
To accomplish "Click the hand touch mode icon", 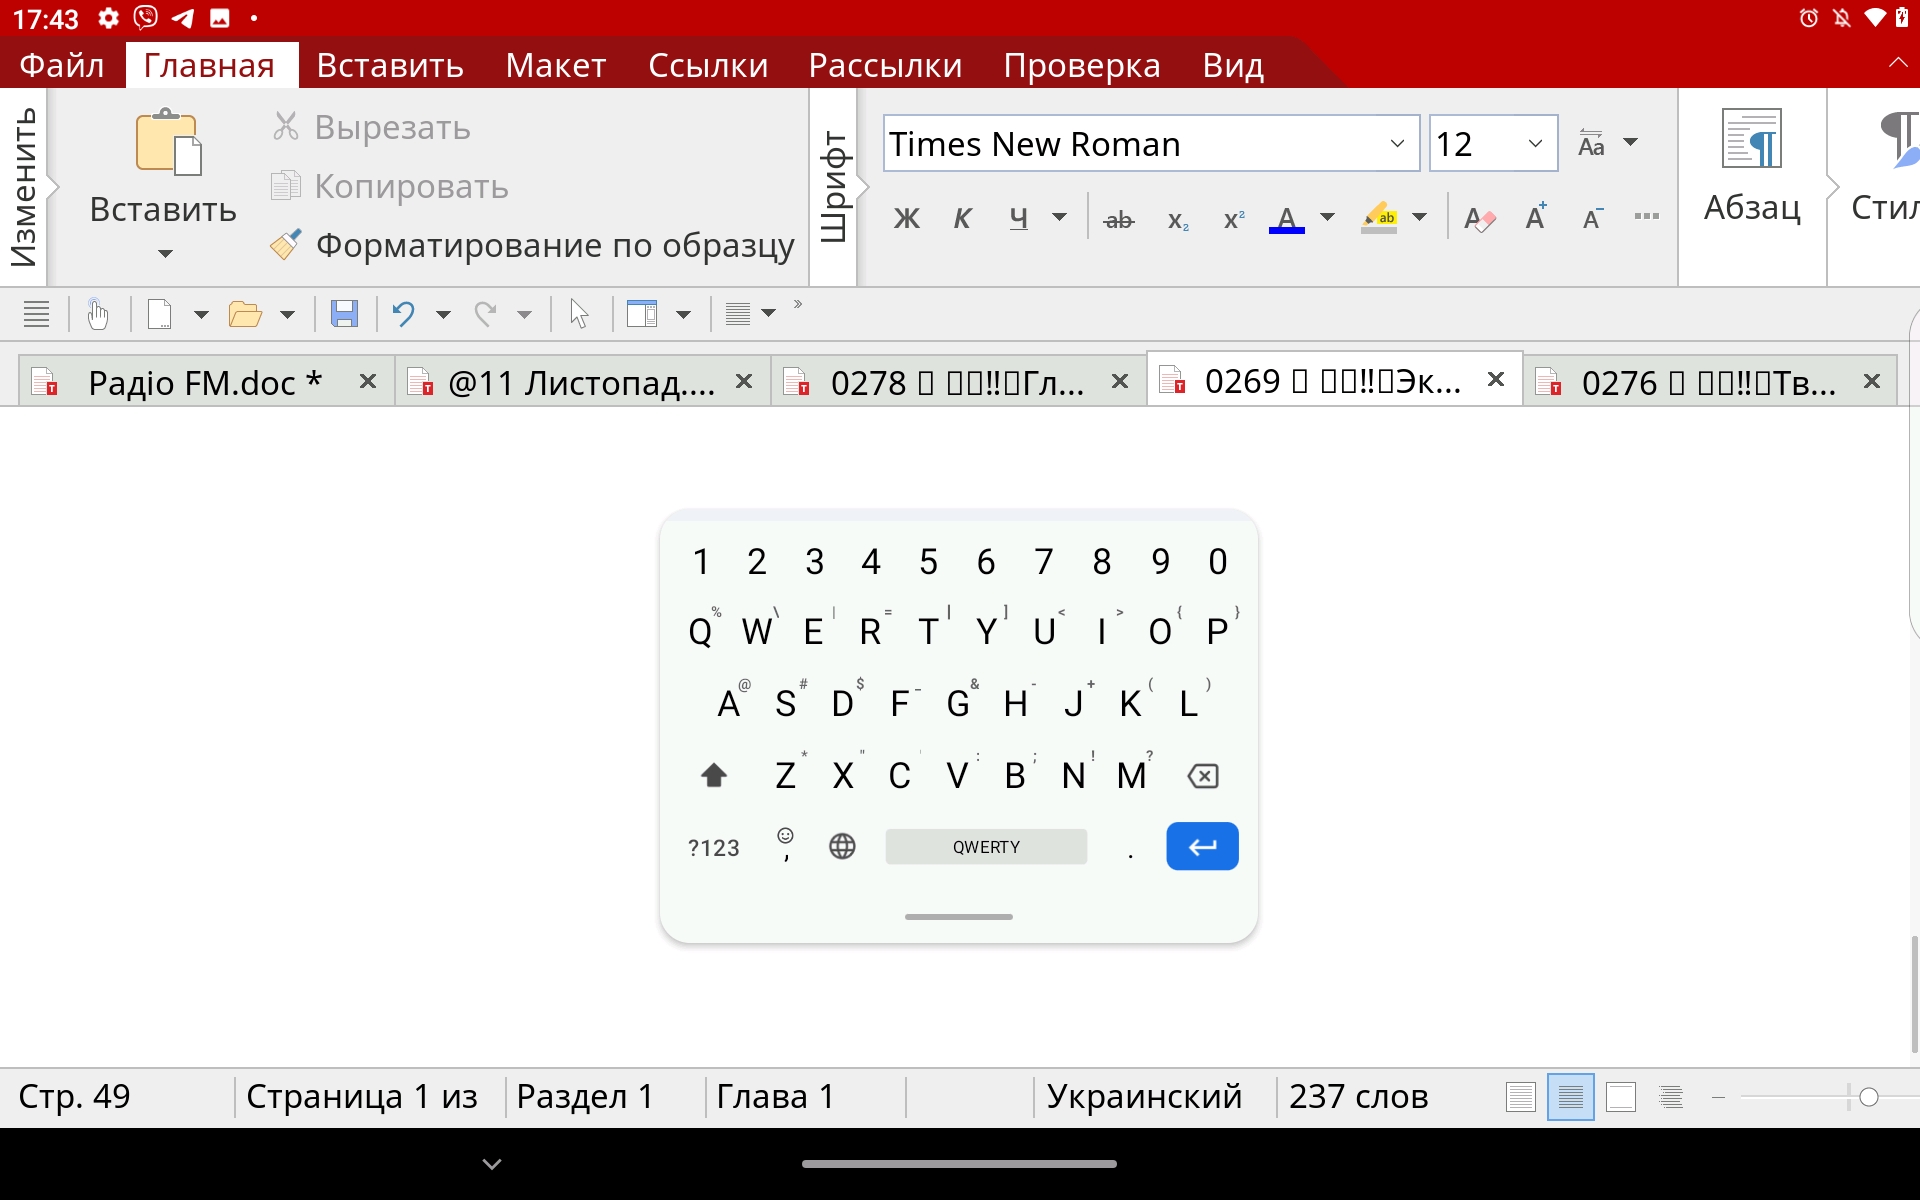I will (97, 314).
